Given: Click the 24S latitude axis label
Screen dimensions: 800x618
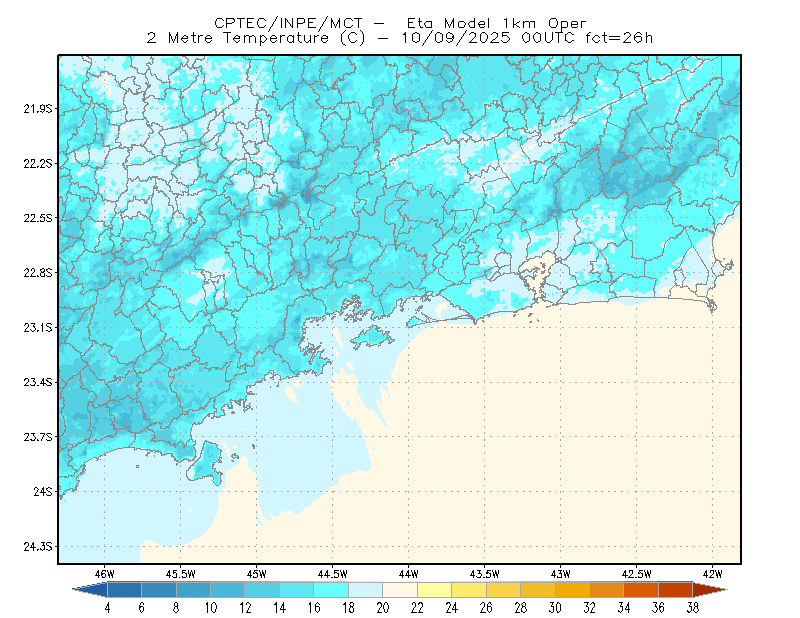Looking at the screenshot, I should coord(43,491).
